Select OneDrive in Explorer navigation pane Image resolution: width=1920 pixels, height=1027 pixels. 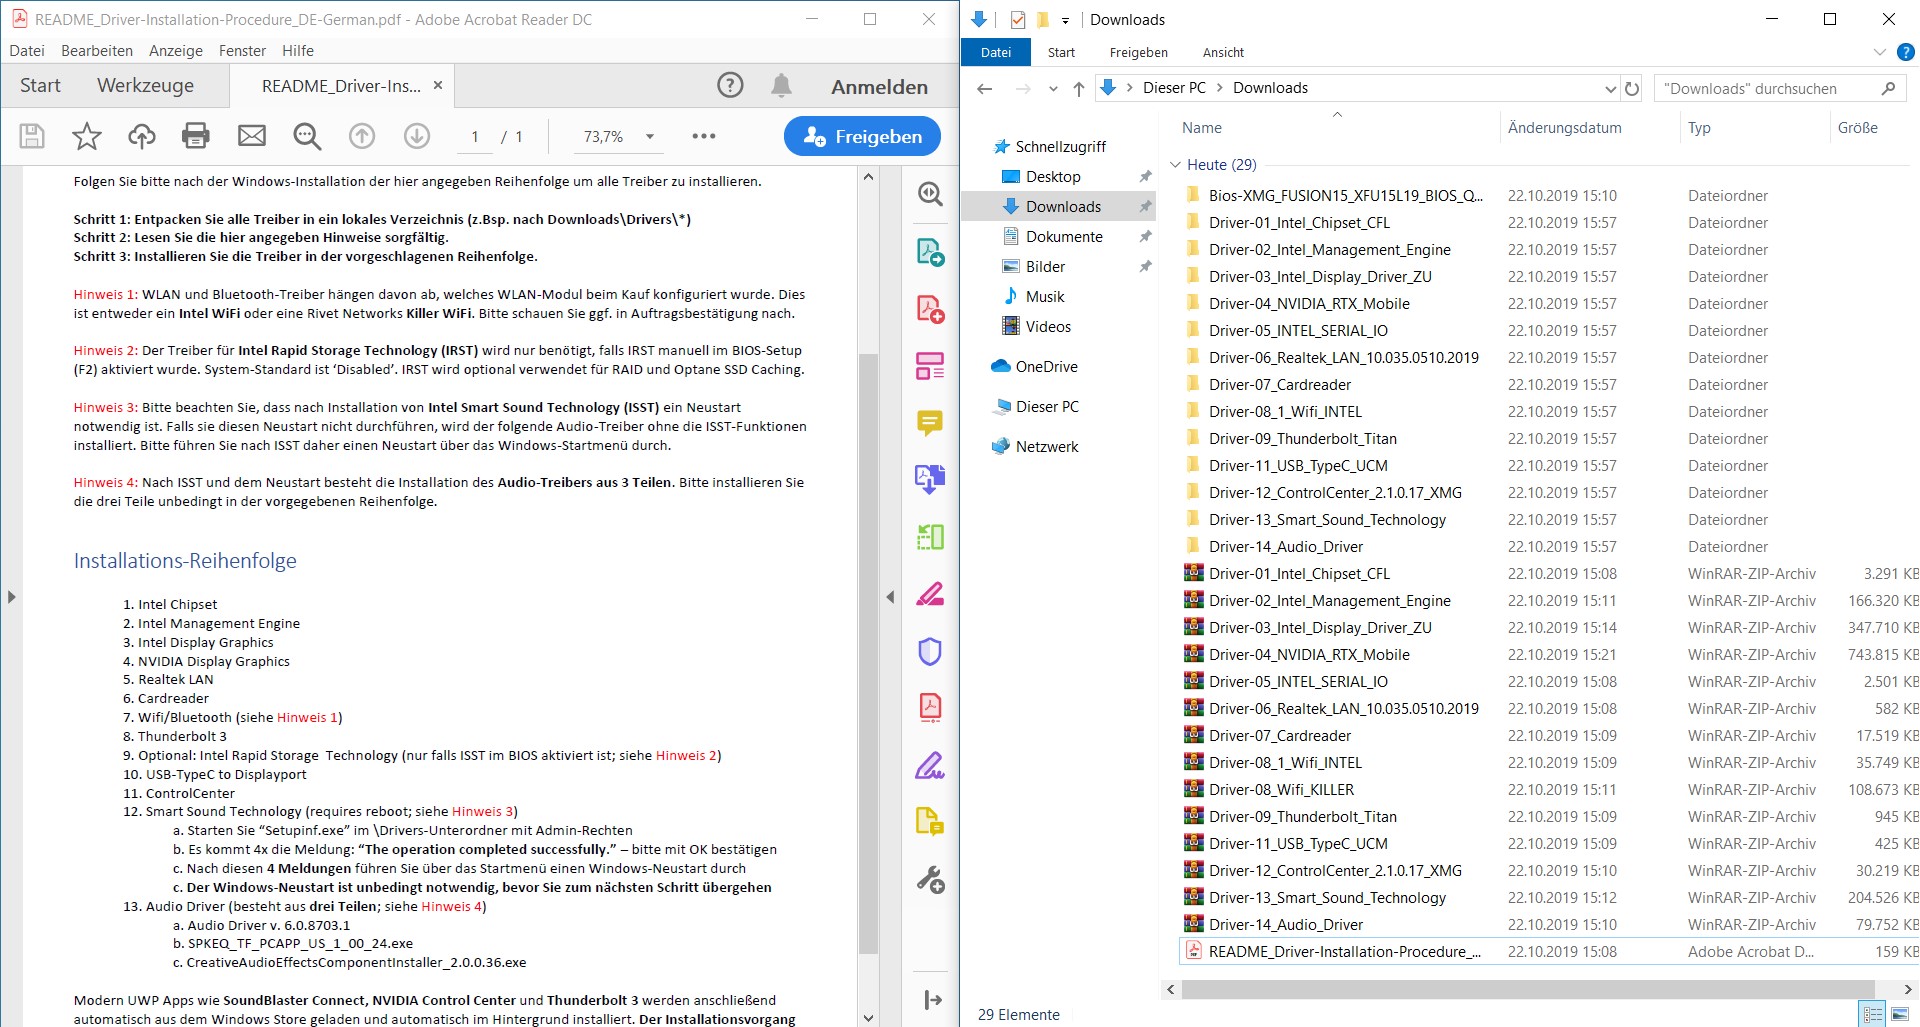1035,366
